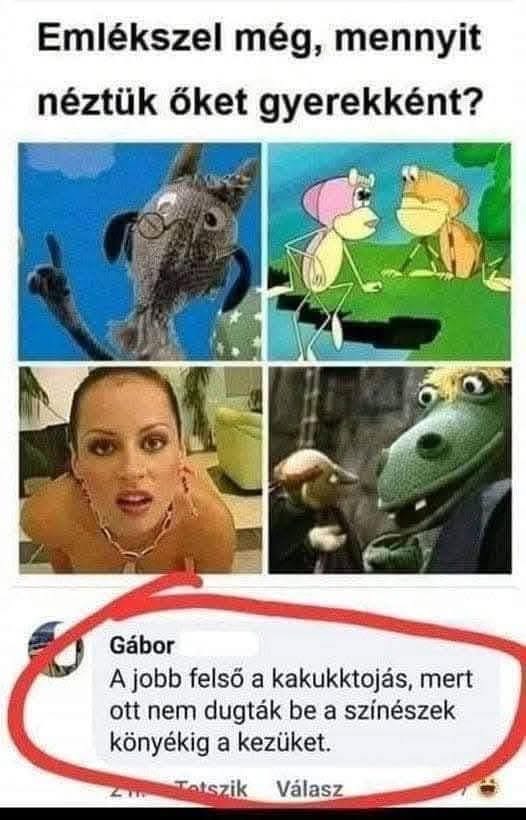Image resolution: width=526 pixels, height=820 pixels.
Task: Reply to the comment via Válasz
Action: tap(310, 789)
